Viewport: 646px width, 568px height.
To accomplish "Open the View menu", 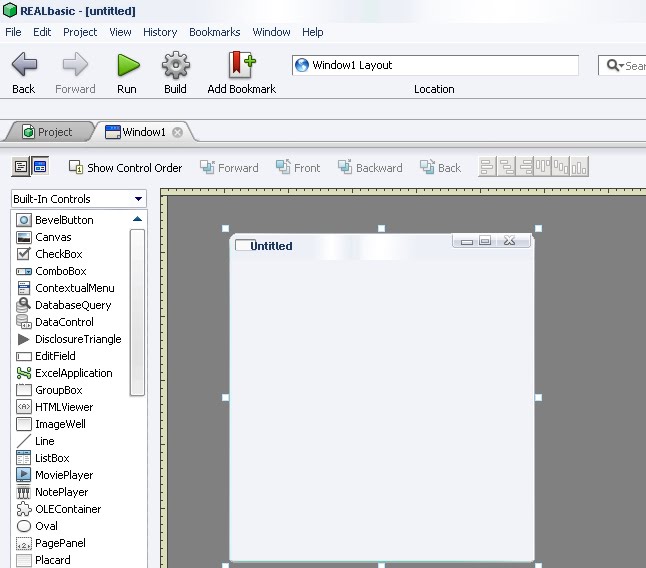I will tap(120, 32).
